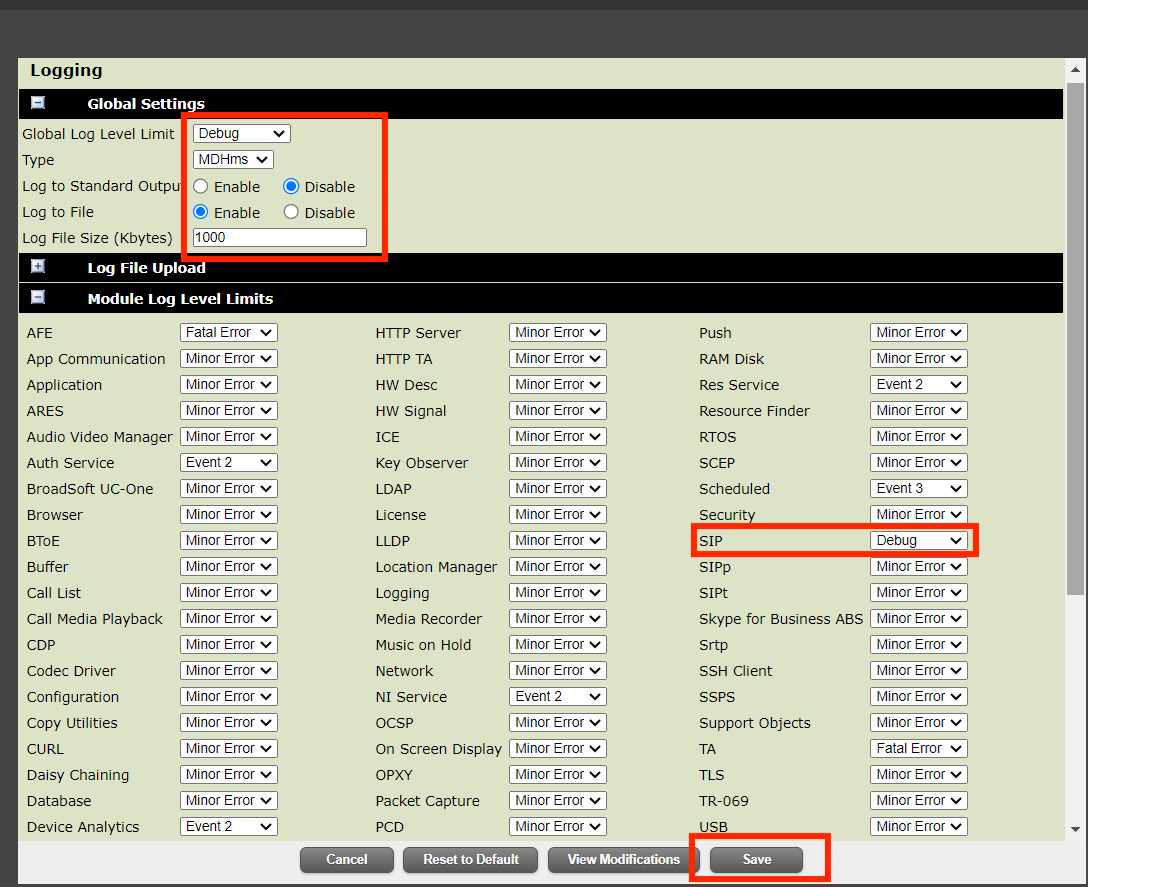Open the Codec Driver level dropdown
This screenshot has height=887, width=1152.
click(228, 670)
